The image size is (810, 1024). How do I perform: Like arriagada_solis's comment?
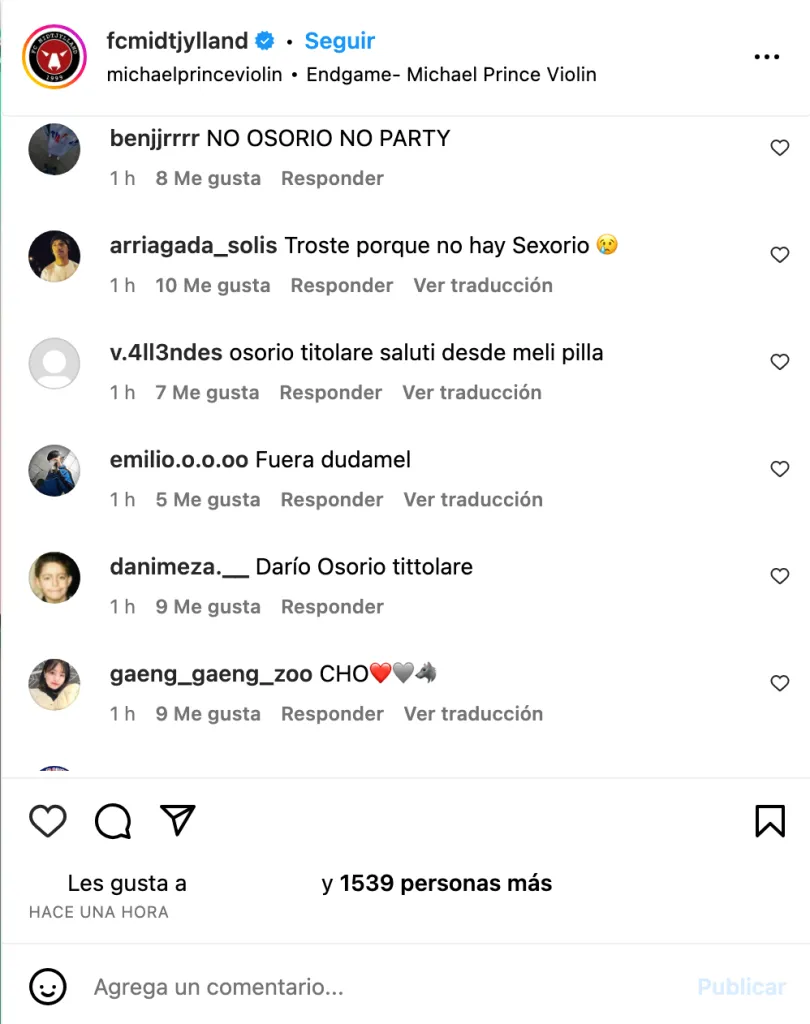coord(780,255)
